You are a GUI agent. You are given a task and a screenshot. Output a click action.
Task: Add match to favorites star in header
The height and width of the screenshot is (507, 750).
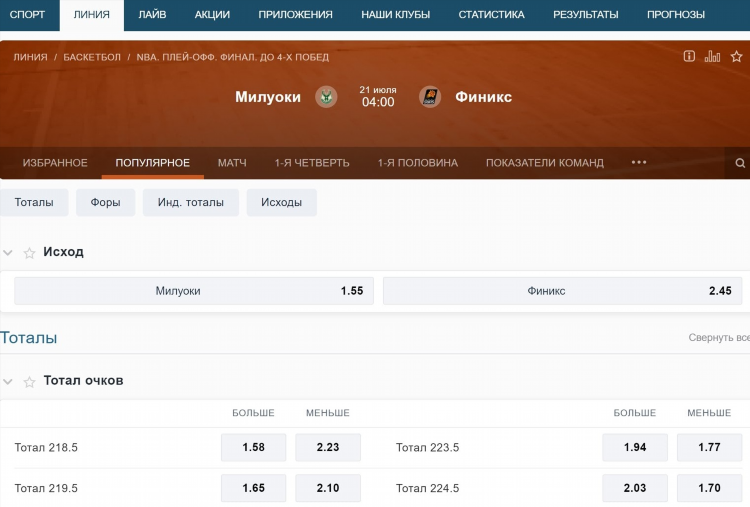click(x=736, y=56)
